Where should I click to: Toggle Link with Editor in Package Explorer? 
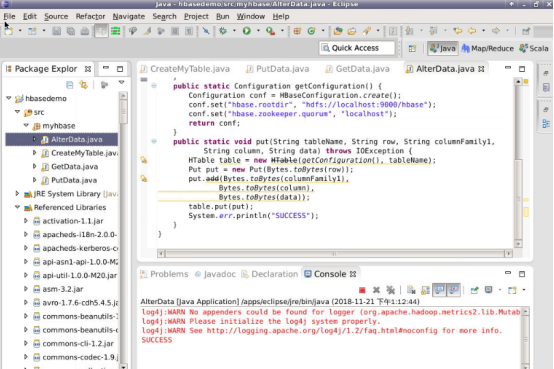[84, 85]
